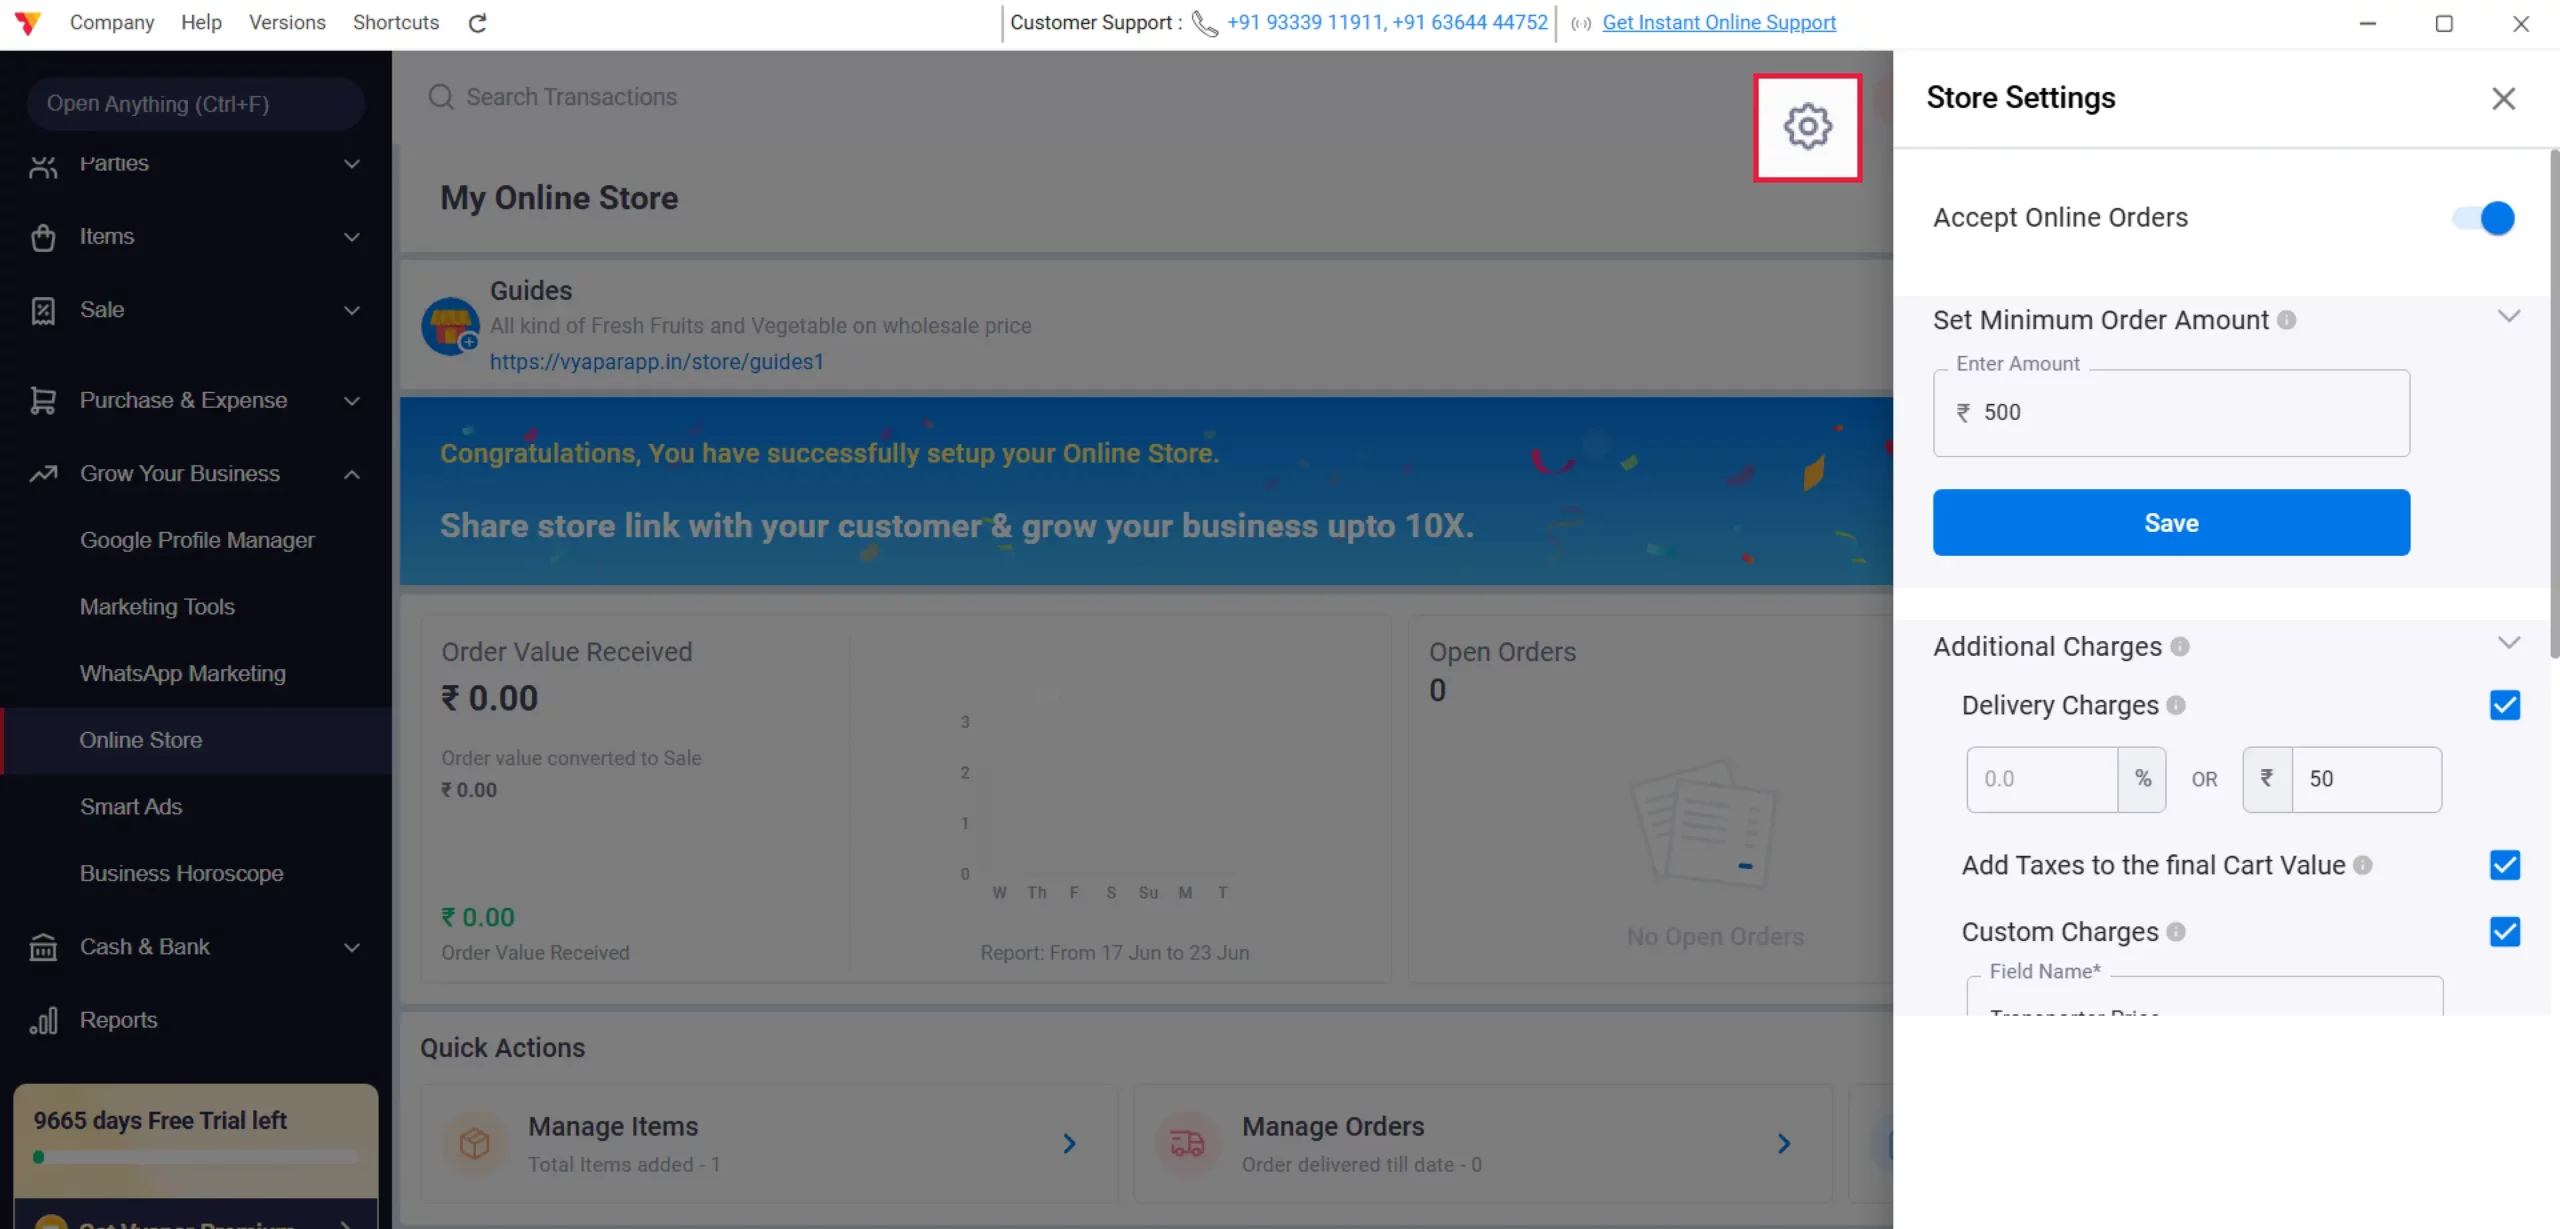Click the Purchase & Expense cart icon
The height and width of the screenshot is (1229, 2560).
(43, 401)
